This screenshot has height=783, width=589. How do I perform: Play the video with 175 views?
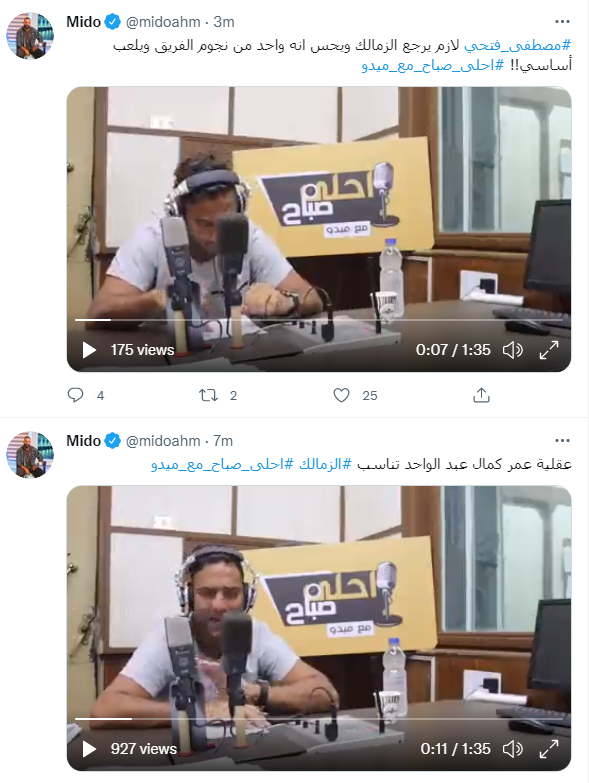[x=89, y=350]
